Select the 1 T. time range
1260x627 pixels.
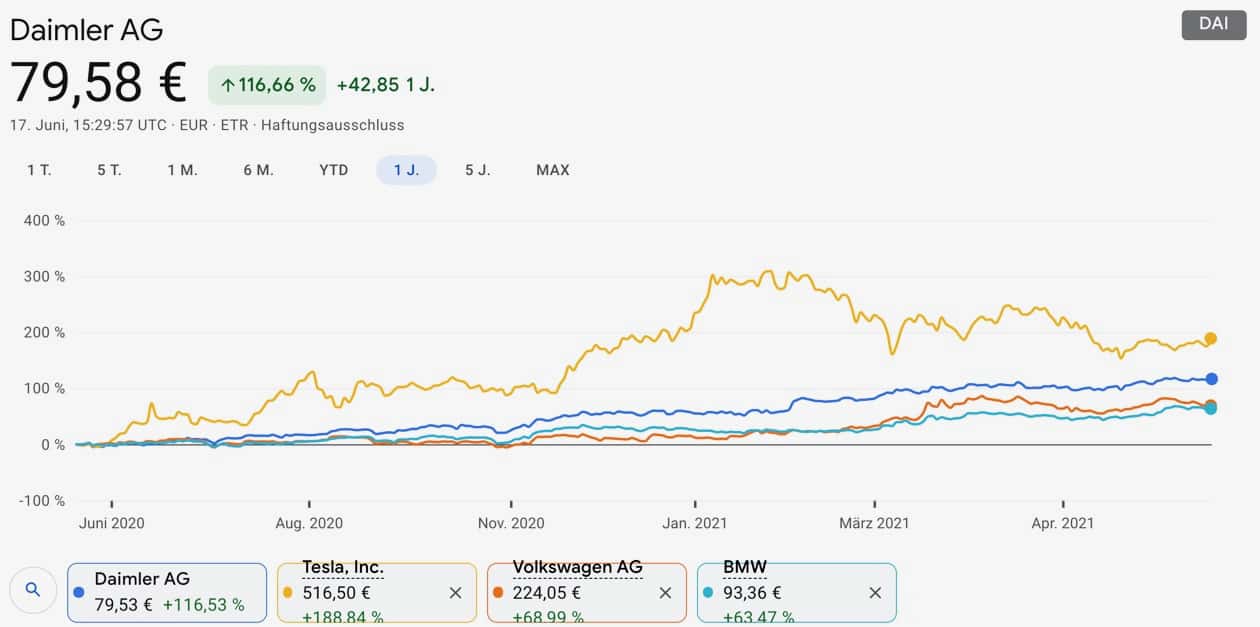(x=39, y=170)
